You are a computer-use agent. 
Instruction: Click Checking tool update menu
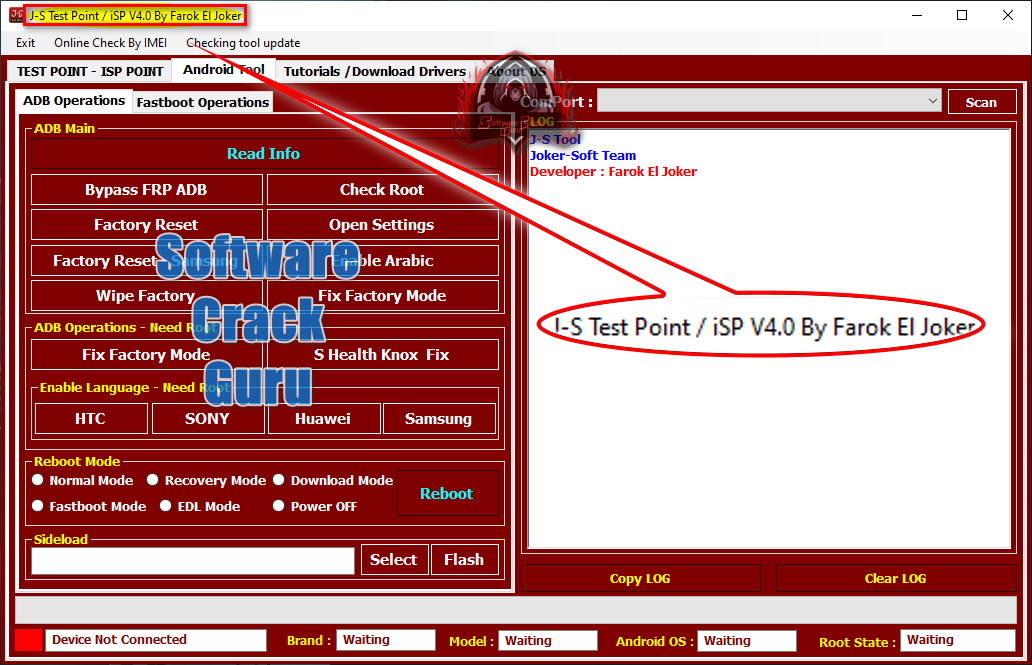[x=243, y=43]
